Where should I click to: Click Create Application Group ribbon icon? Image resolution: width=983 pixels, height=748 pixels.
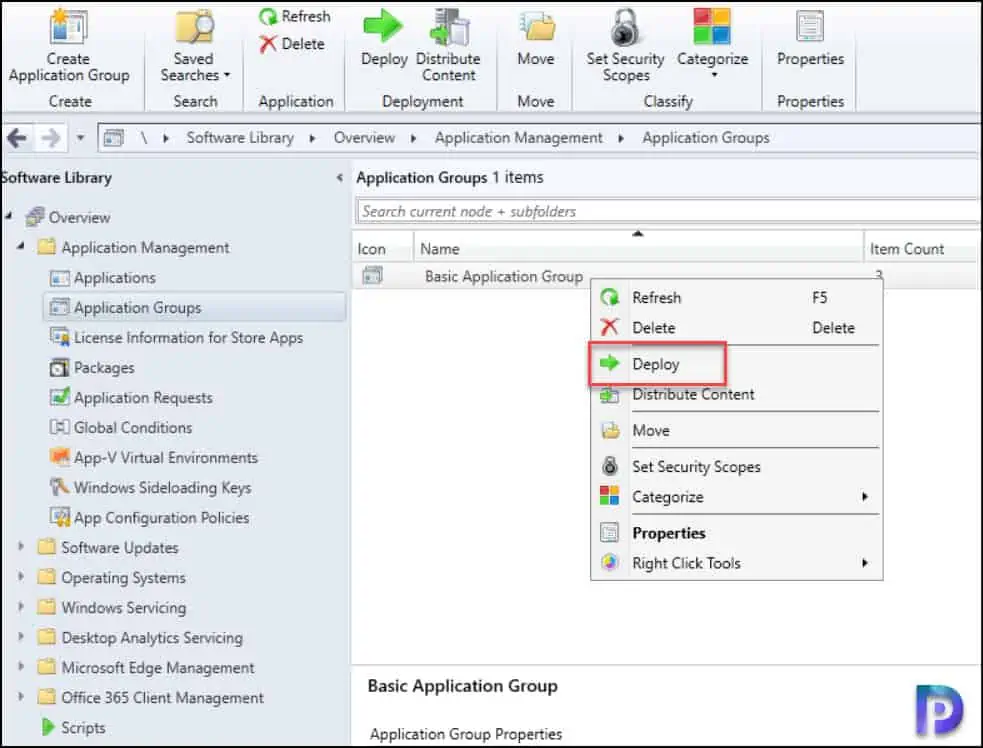(68, 28)
